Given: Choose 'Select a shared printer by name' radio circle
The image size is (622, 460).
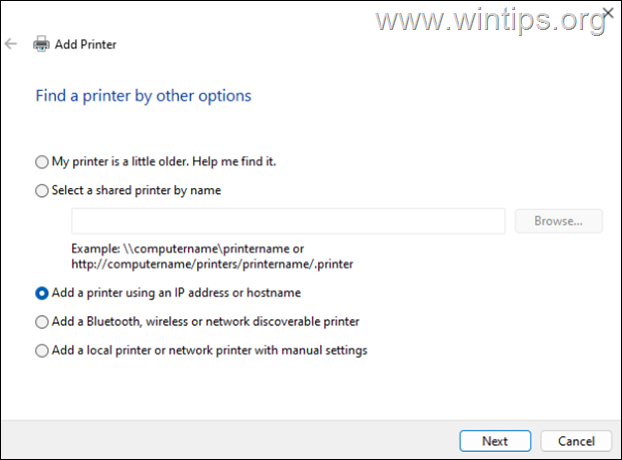Looking at the screenshot, I should pyautogui.click(x=41, y=190).
